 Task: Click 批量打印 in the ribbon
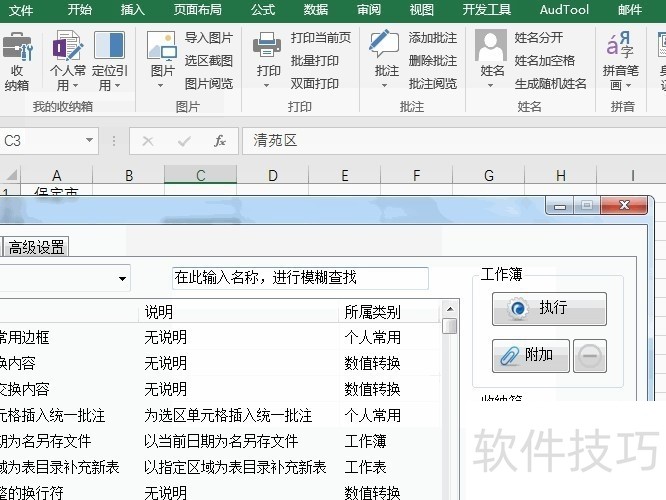coord(315,61)
